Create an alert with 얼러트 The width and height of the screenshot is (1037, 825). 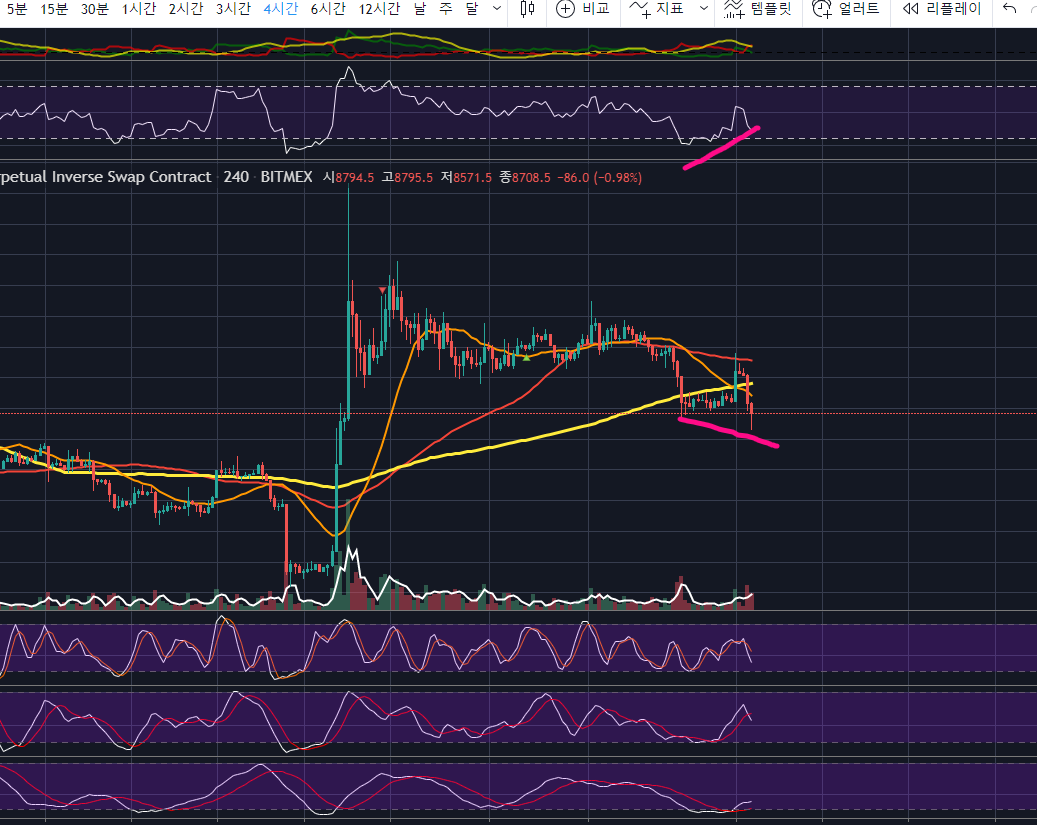pyautogui.click(x=846, y=9)
